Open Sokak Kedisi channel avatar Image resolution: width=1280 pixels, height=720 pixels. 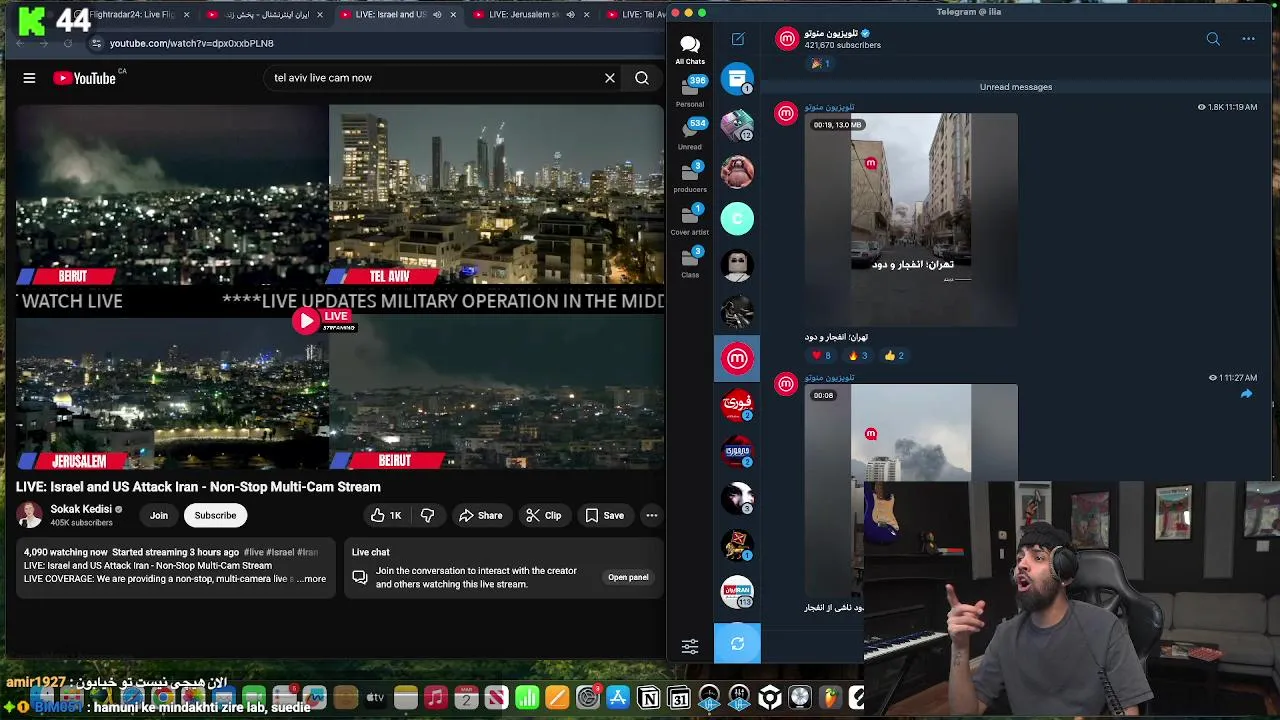(x=29, y=515)
